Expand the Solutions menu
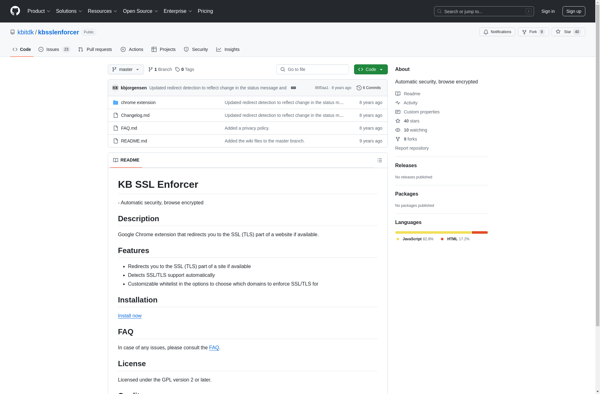This screenshot has width=600, height=394. click(x=69, y=11)
